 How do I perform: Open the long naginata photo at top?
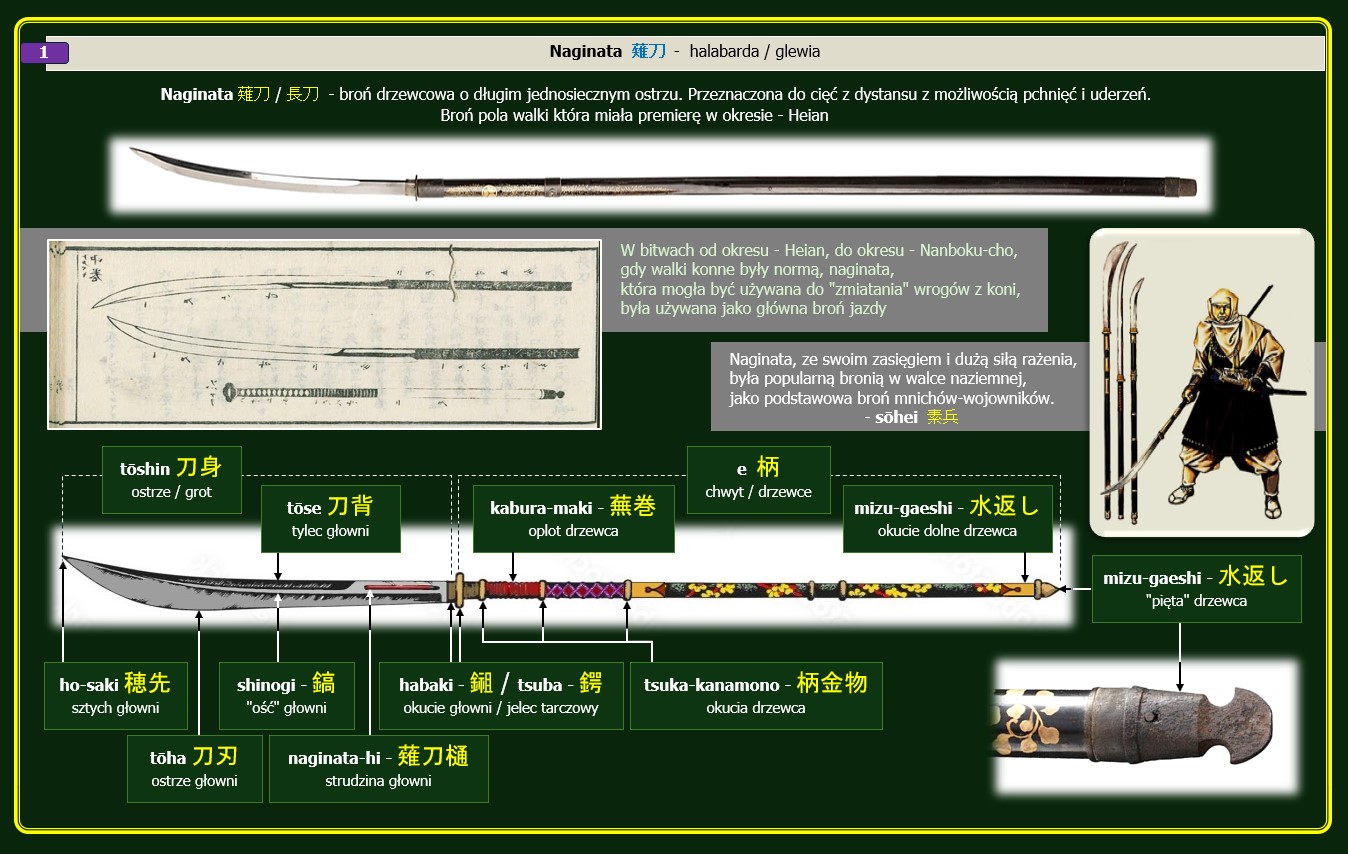pos(660,176)
